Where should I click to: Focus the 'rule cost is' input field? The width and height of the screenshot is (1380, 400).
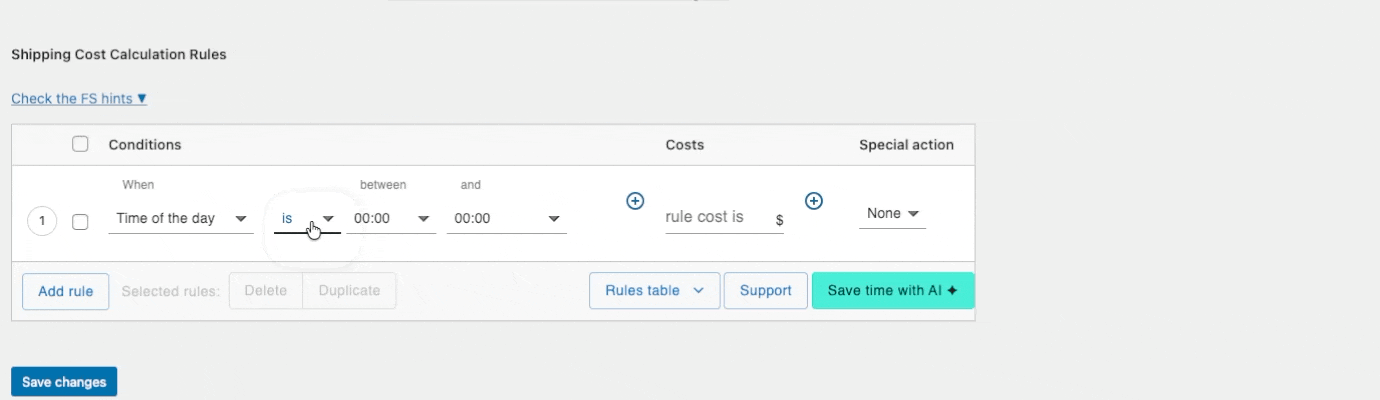(x=717, y=217)
